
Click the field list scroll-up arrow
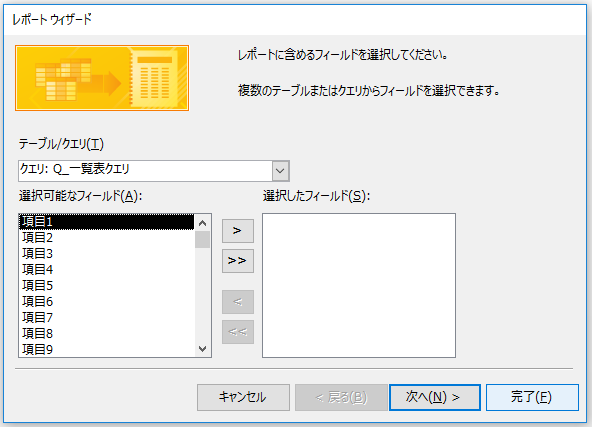[202, 223]
